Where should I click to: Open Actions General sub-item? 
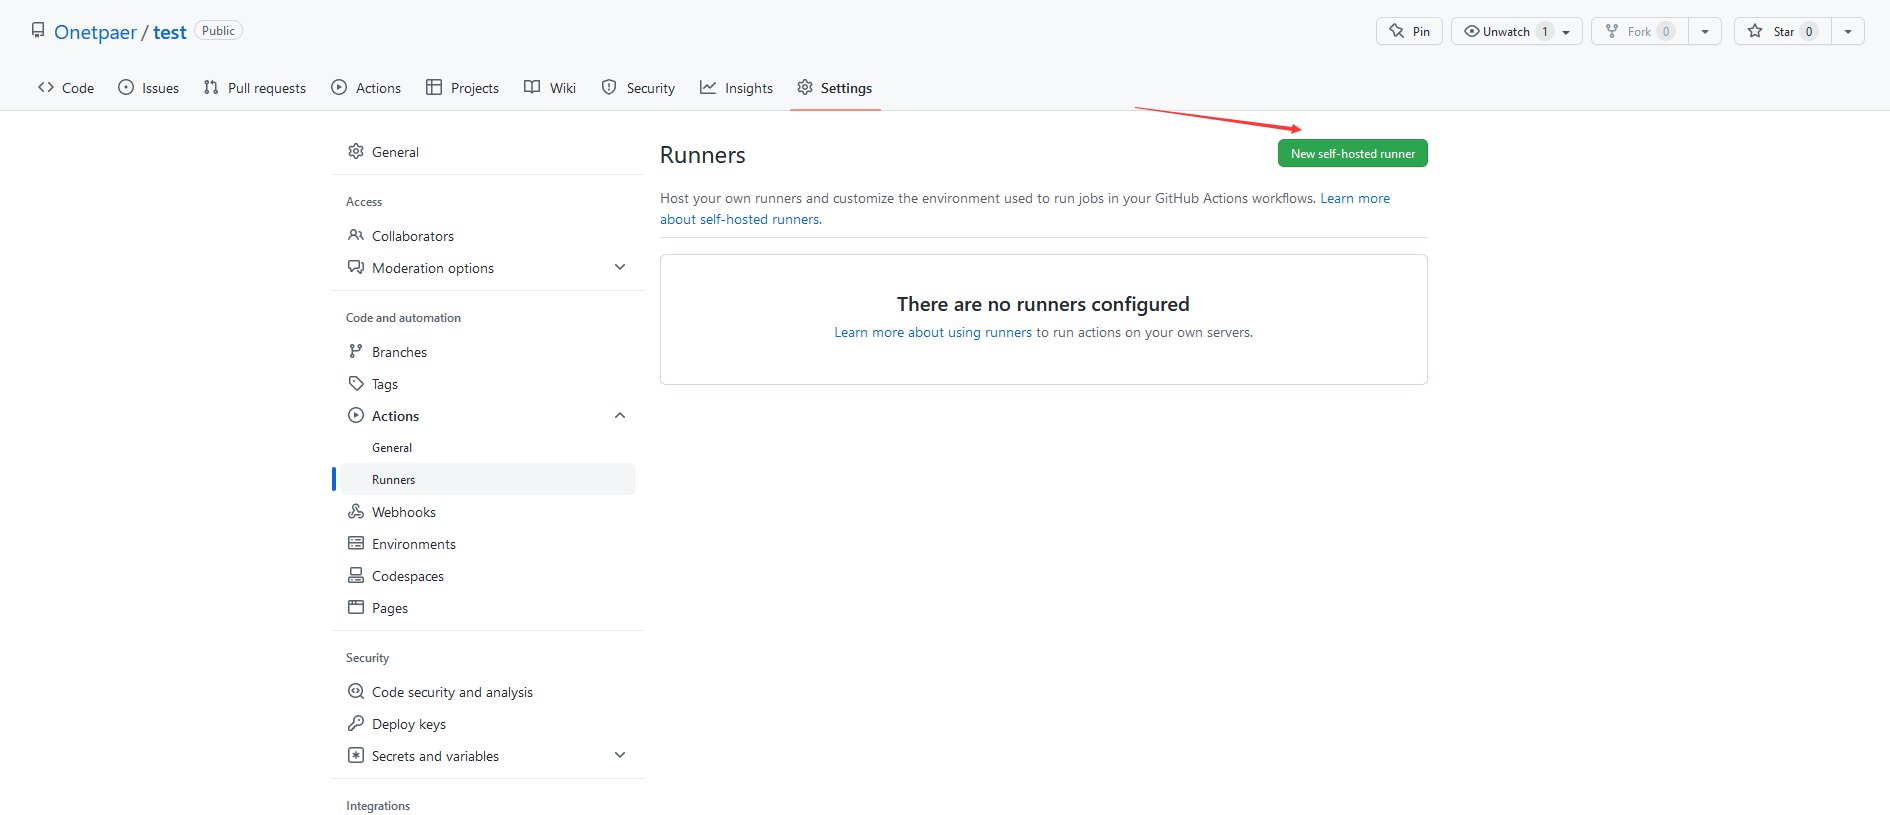(x=488, y=448)
